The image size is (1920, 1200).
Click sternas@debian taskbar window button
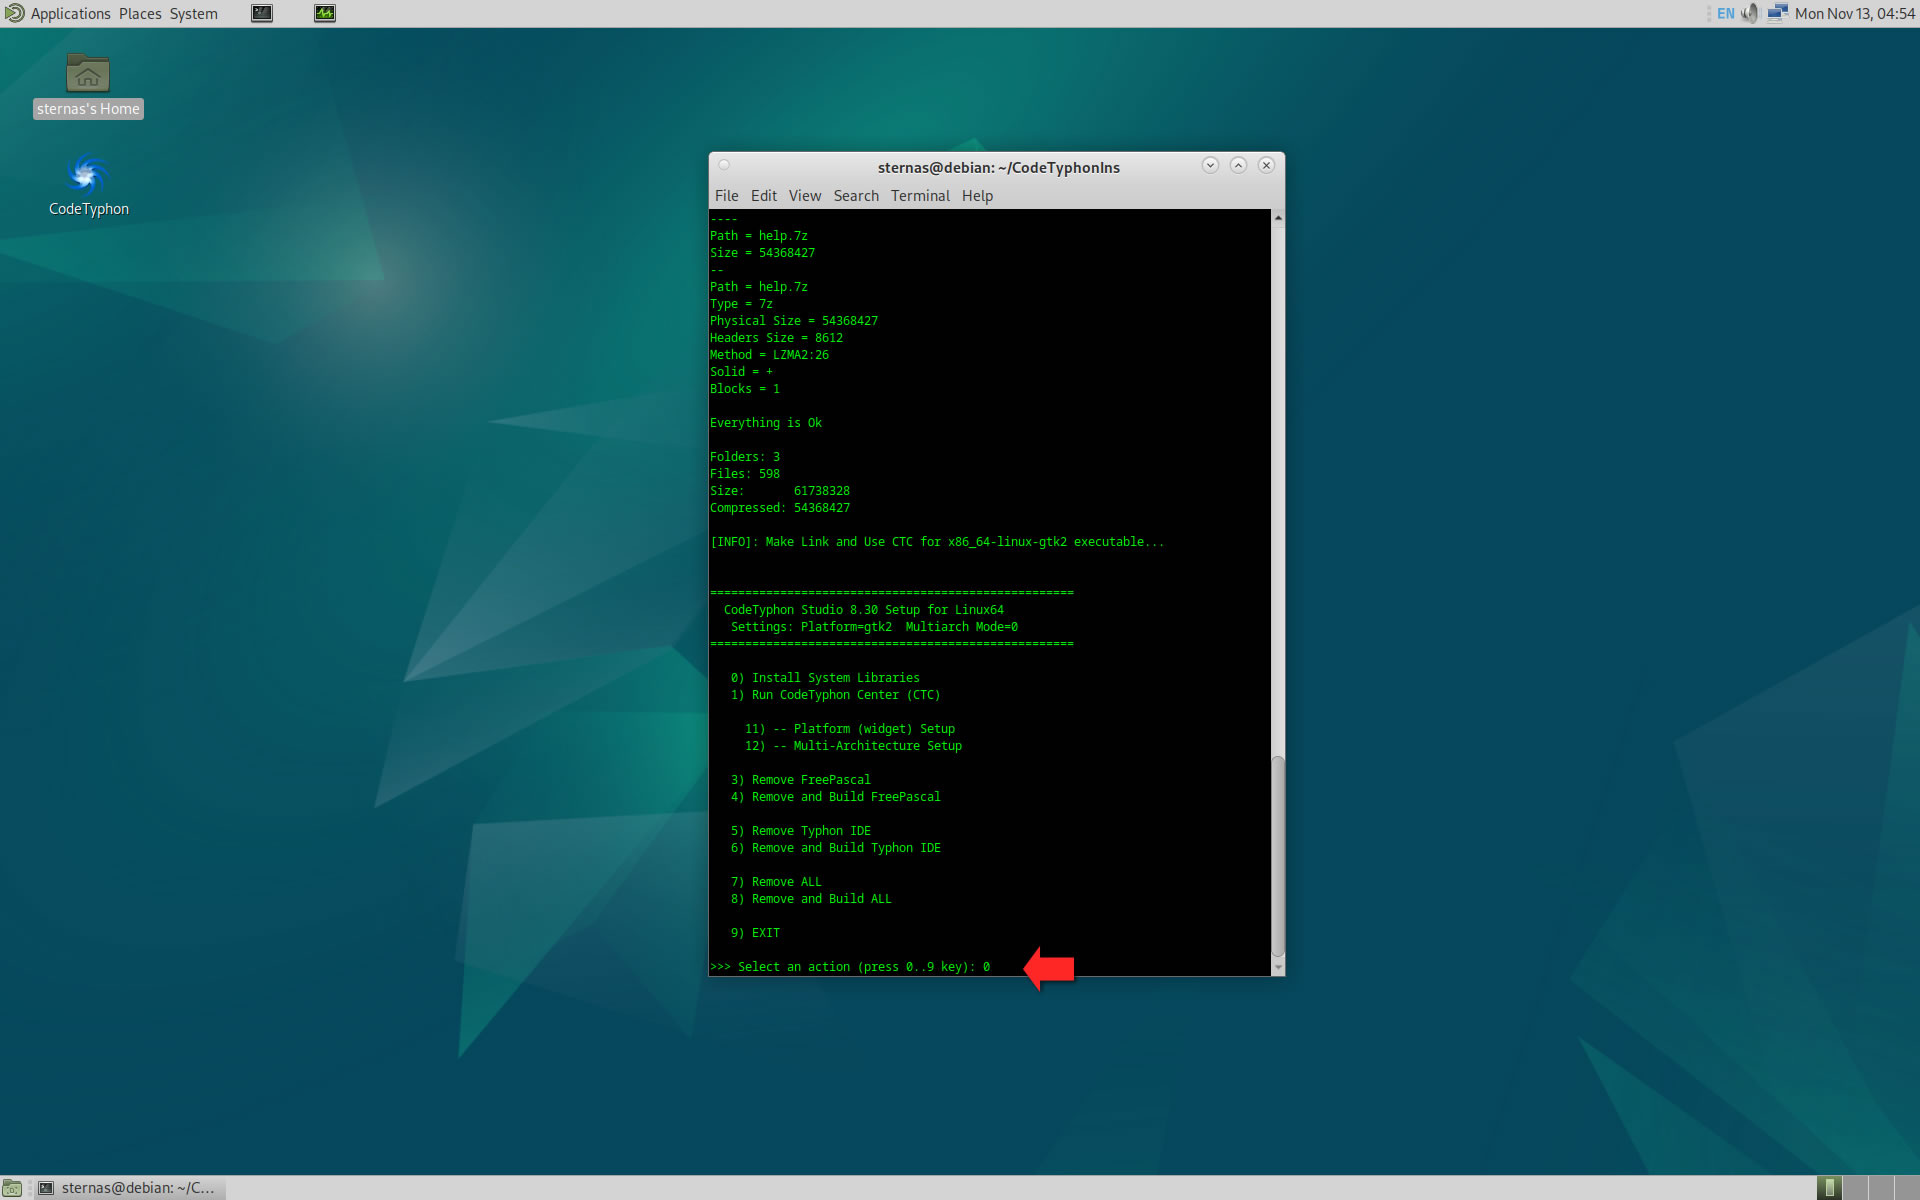[129, 1188]
